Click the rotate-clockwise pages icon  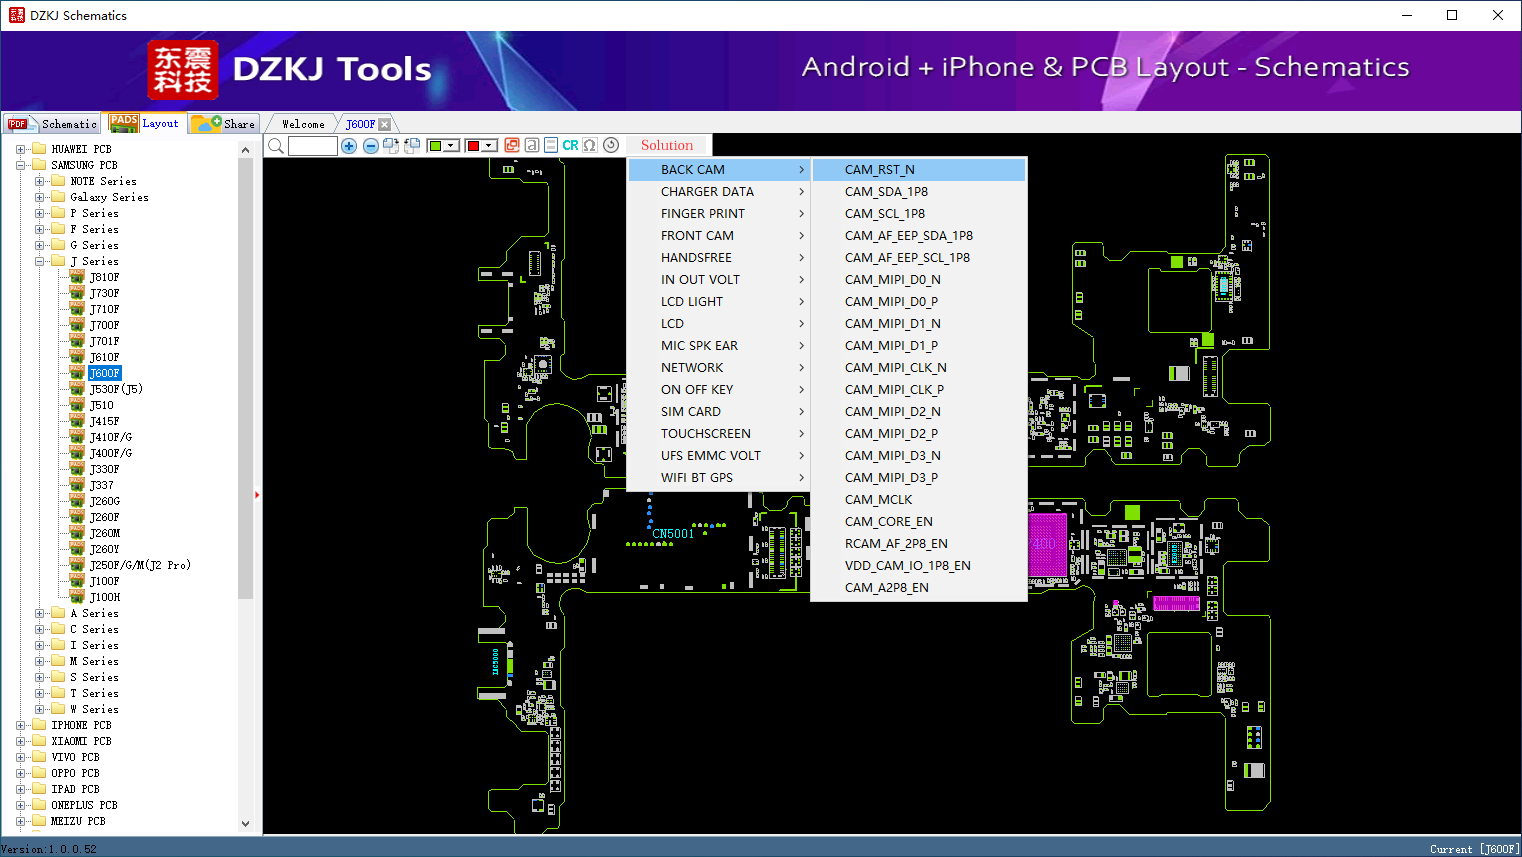pyautogui.click(x=391, y=146)
